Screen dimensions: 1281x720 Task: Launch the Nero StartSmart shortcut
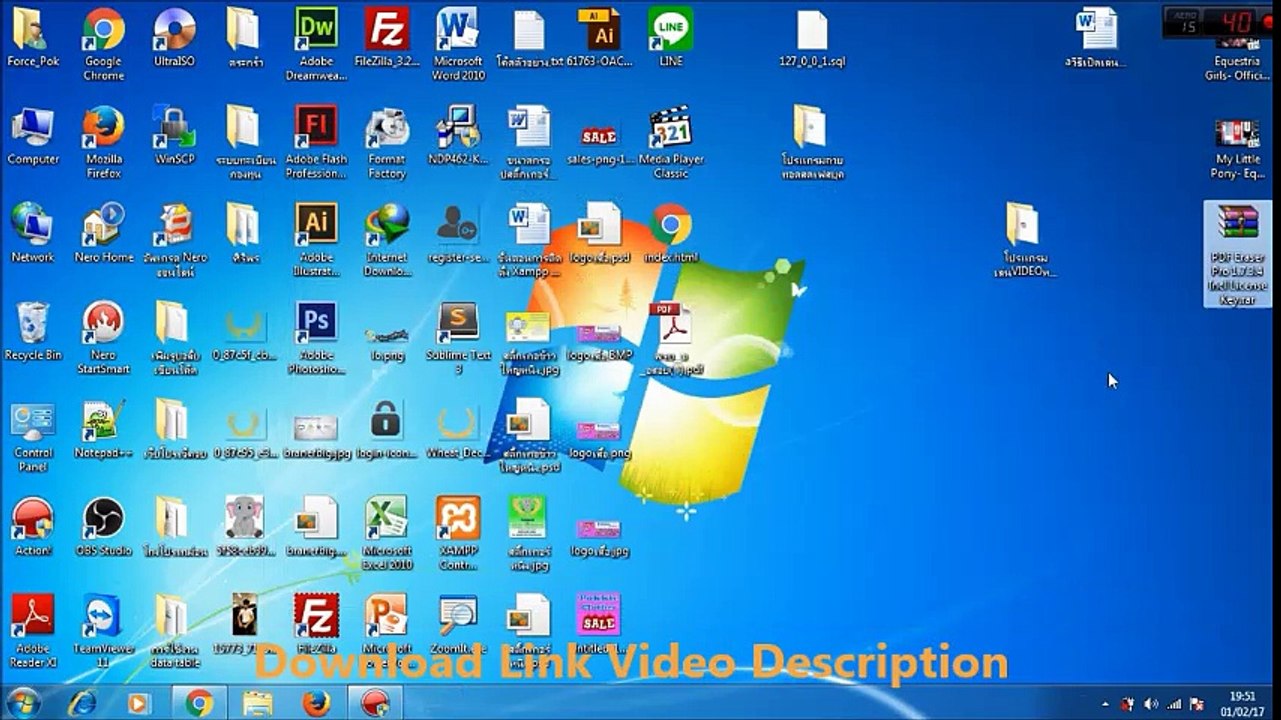103,338
